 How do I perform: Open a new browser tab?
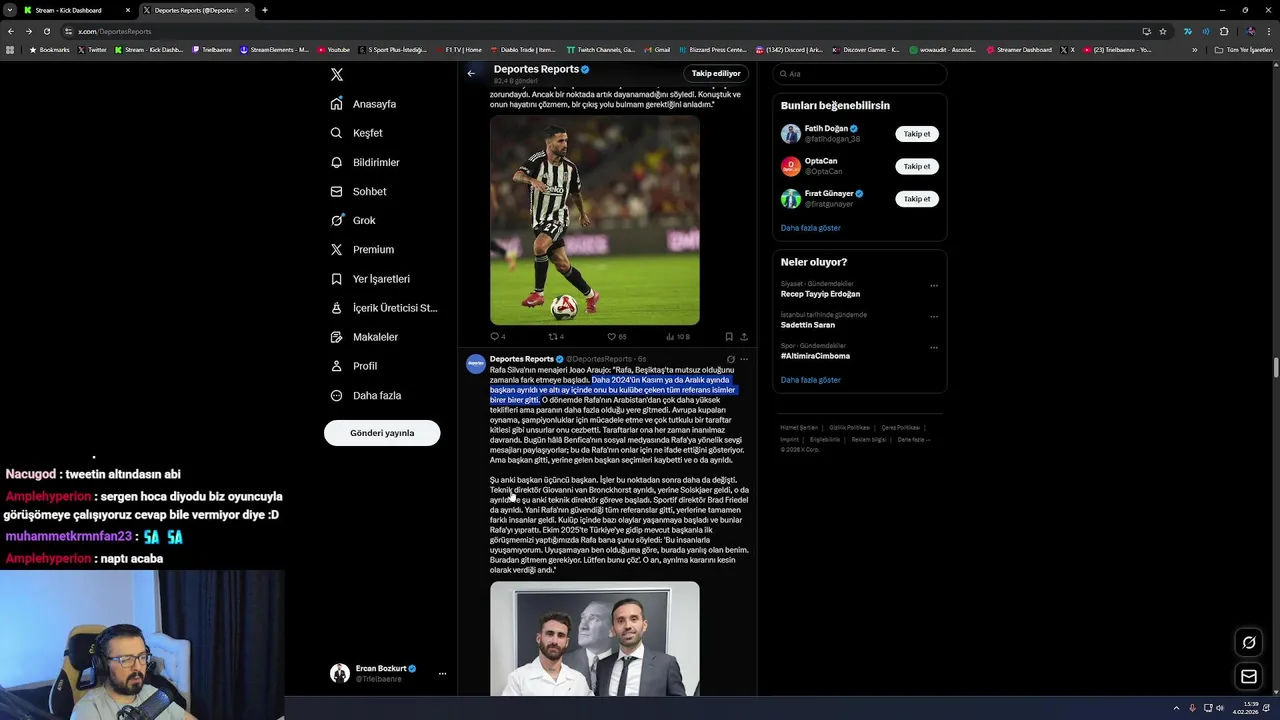264,10
